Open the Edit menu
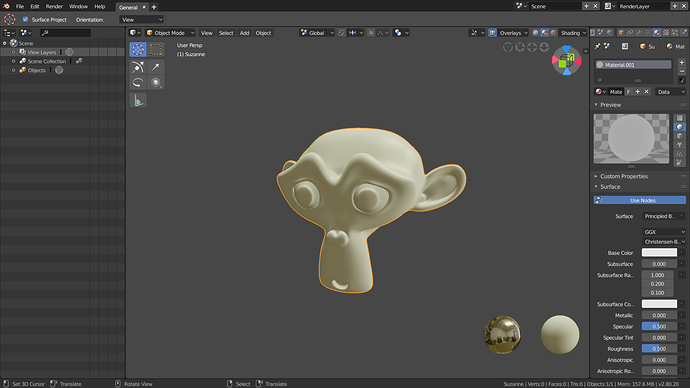The height and width of the screenshot is (388, 690). pyautogui.click(x=35, y=6)
